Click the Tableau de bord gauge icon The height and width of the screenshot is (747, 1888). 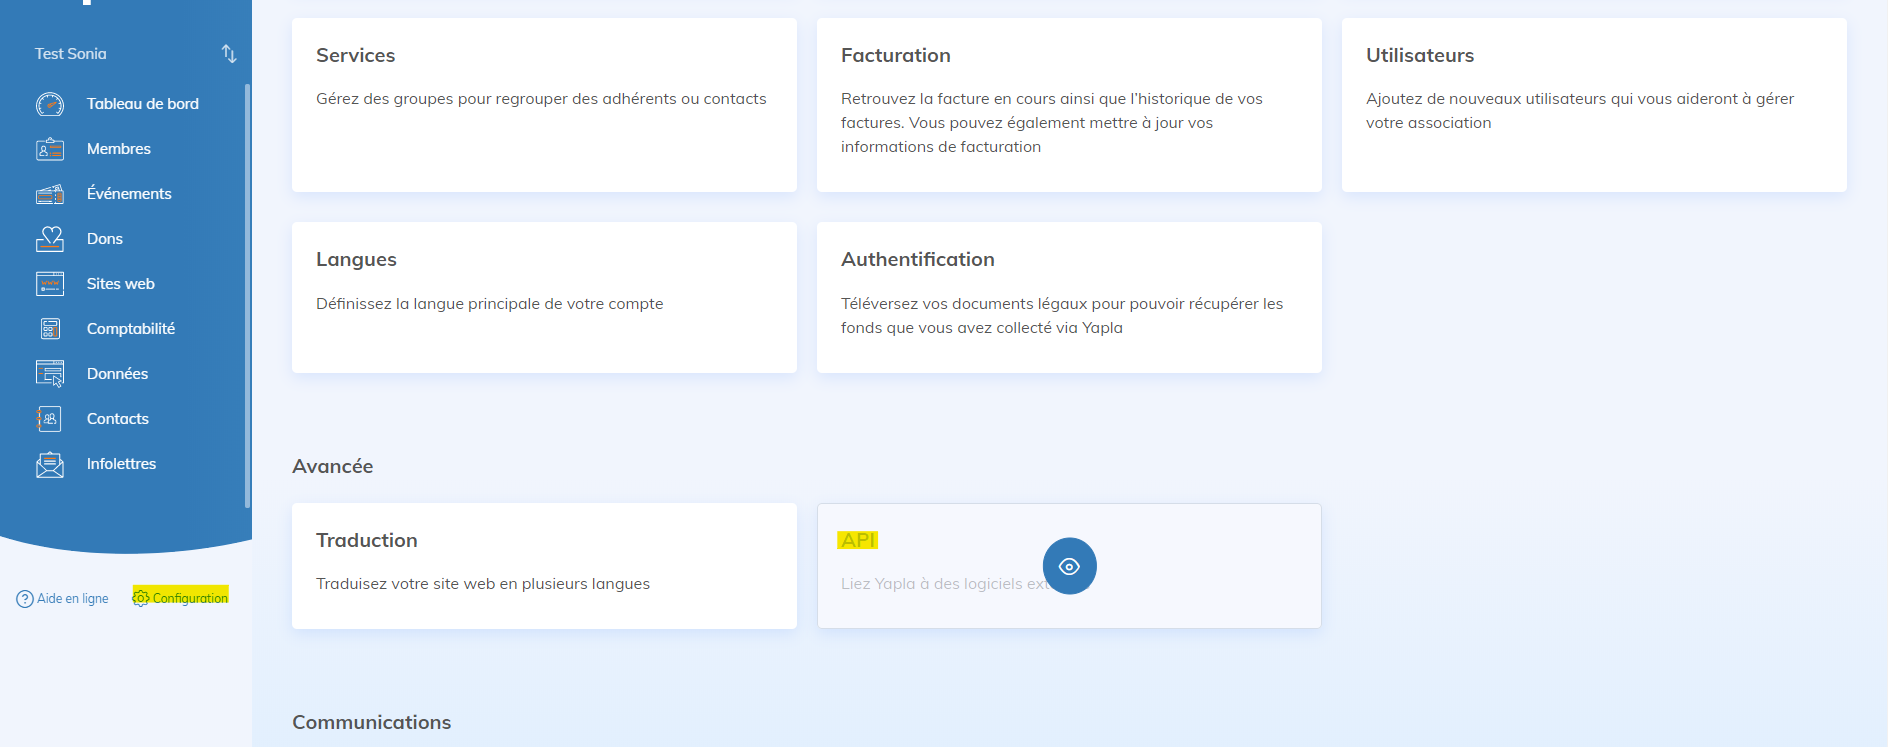[50, 104]
